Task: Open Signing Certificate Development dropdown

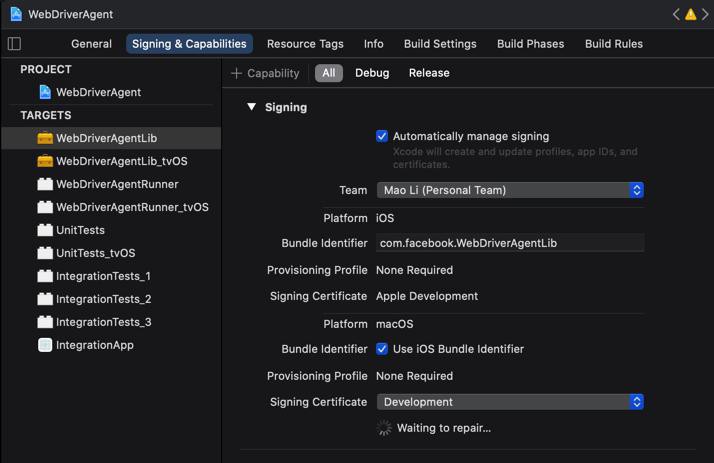Action: click(510, 402)
